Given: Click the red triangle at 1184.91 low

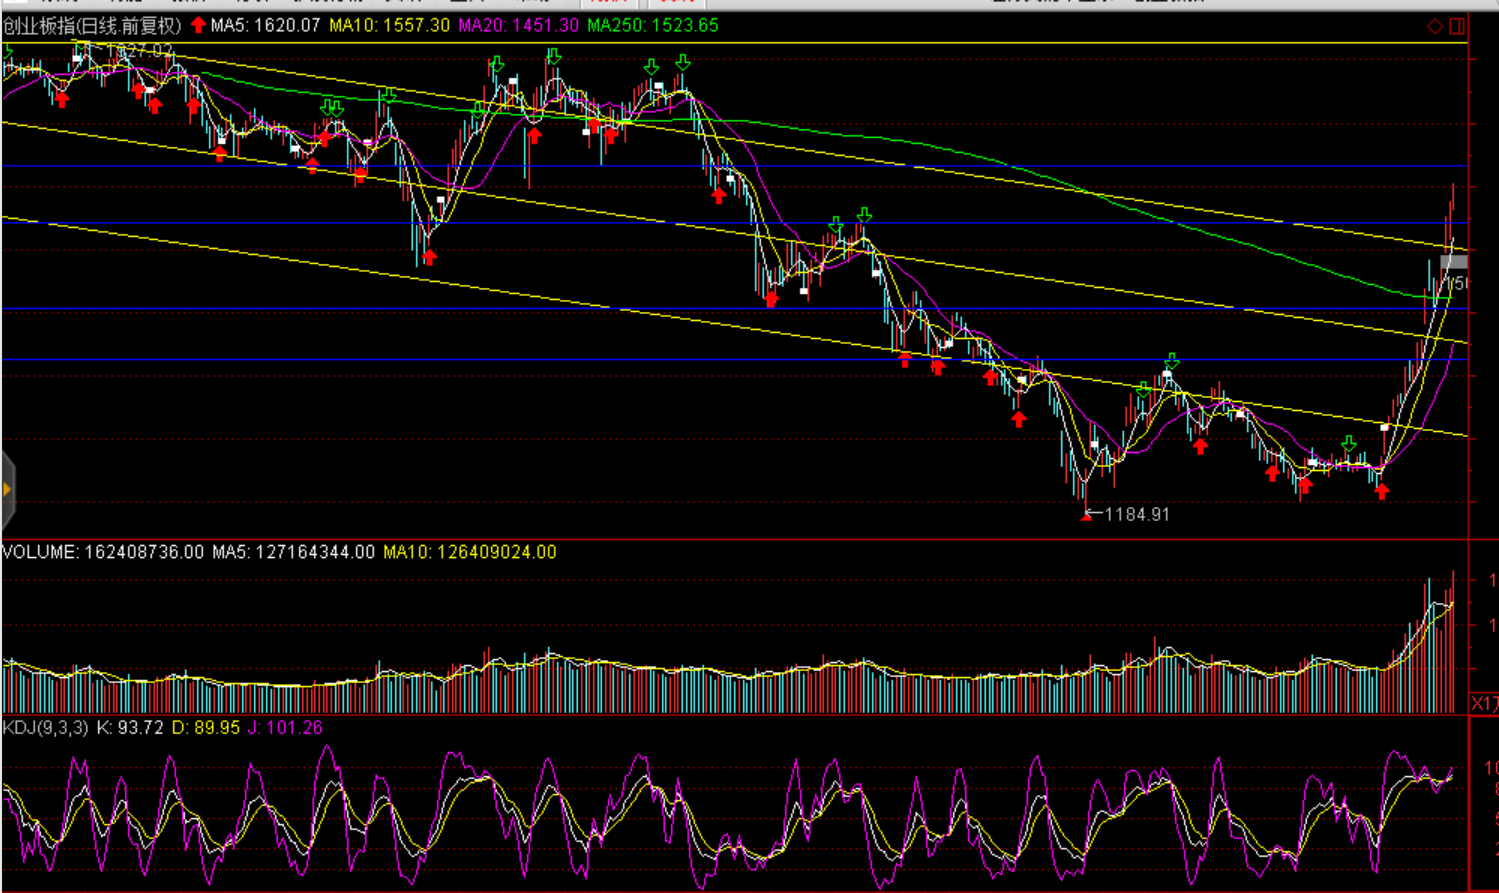Looking at the screenshot, I should (x=1086, y=517).
